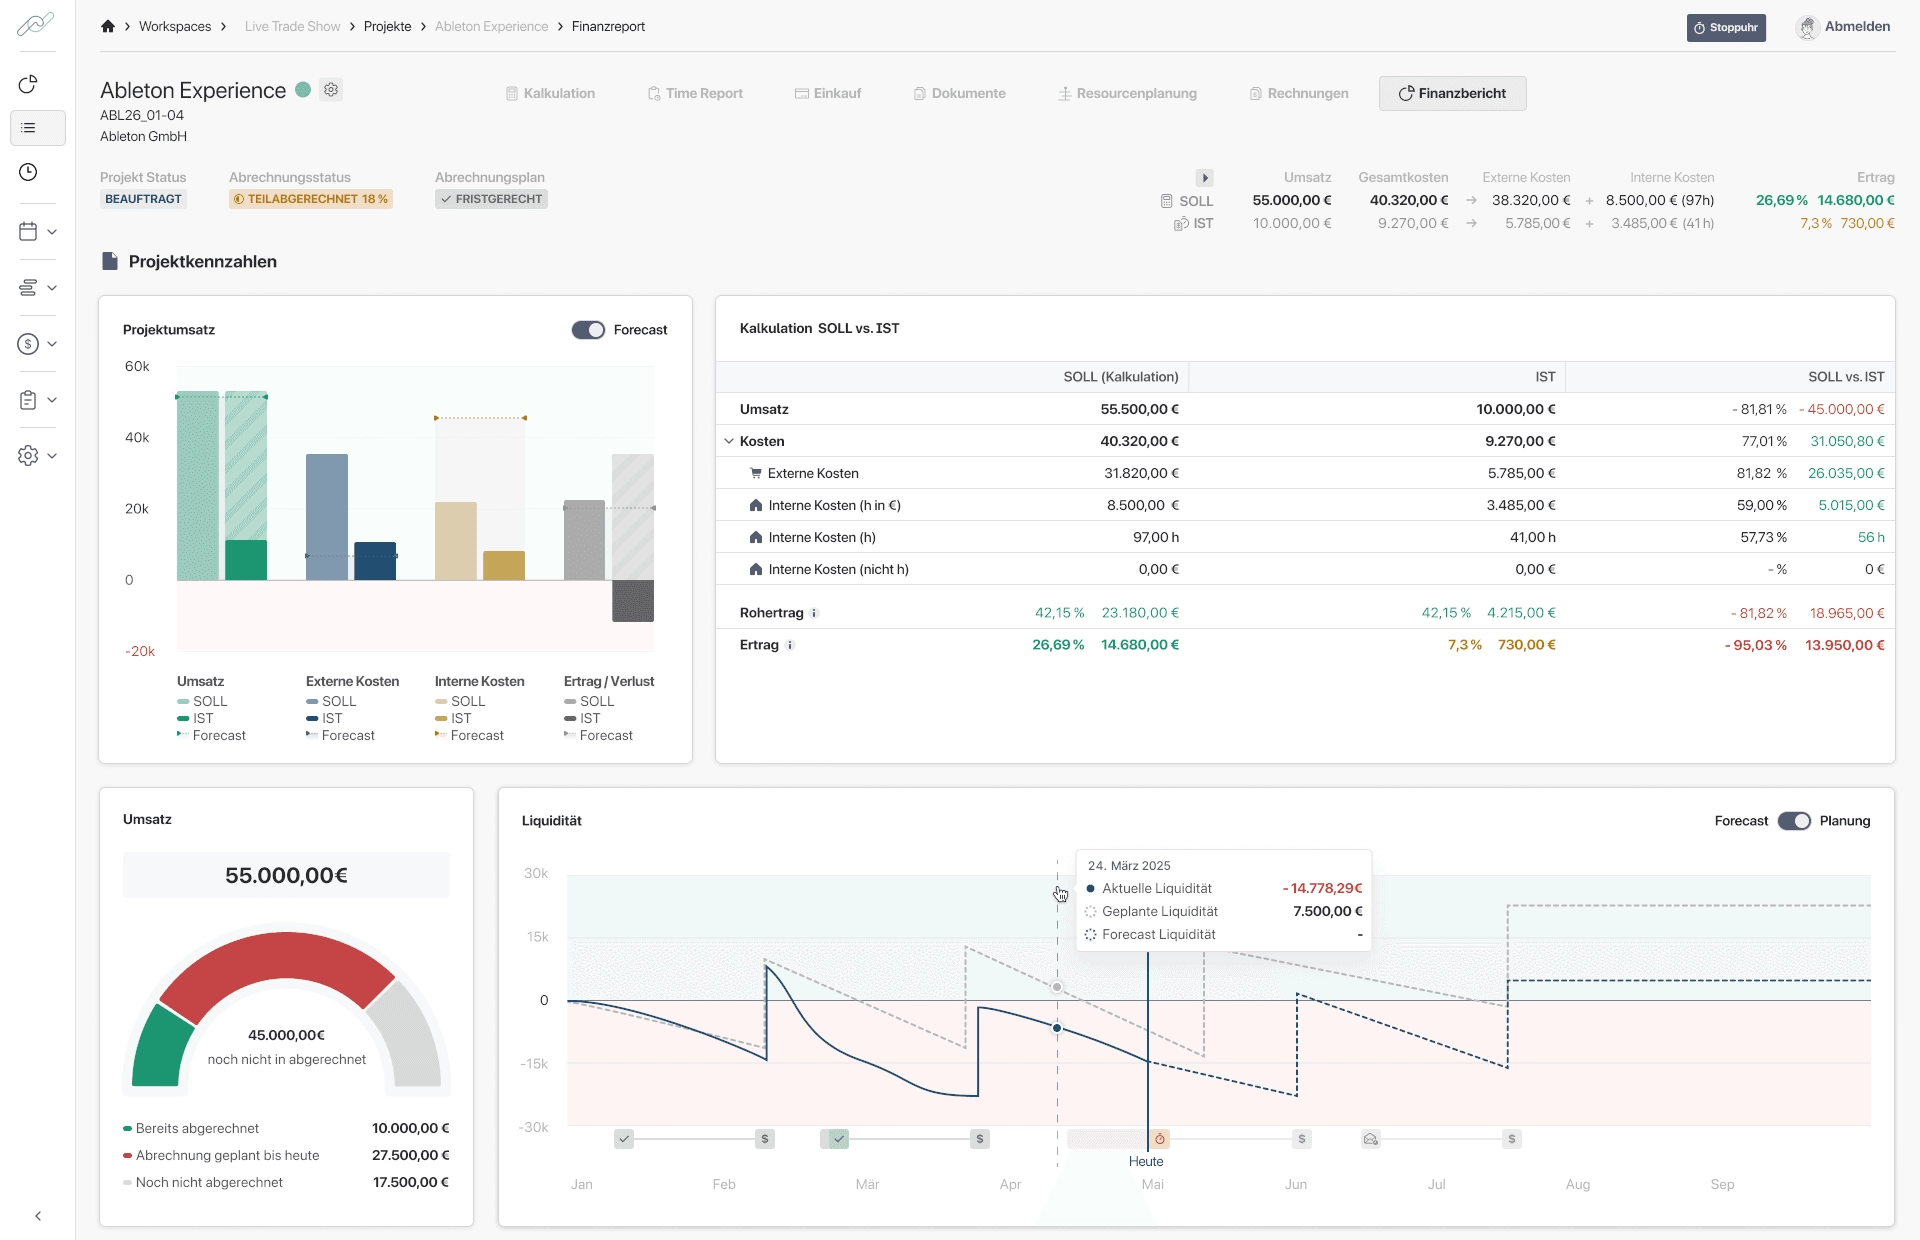Click the home breadcrumb icon
The image size is (1920, 1240).
[108, 26]
